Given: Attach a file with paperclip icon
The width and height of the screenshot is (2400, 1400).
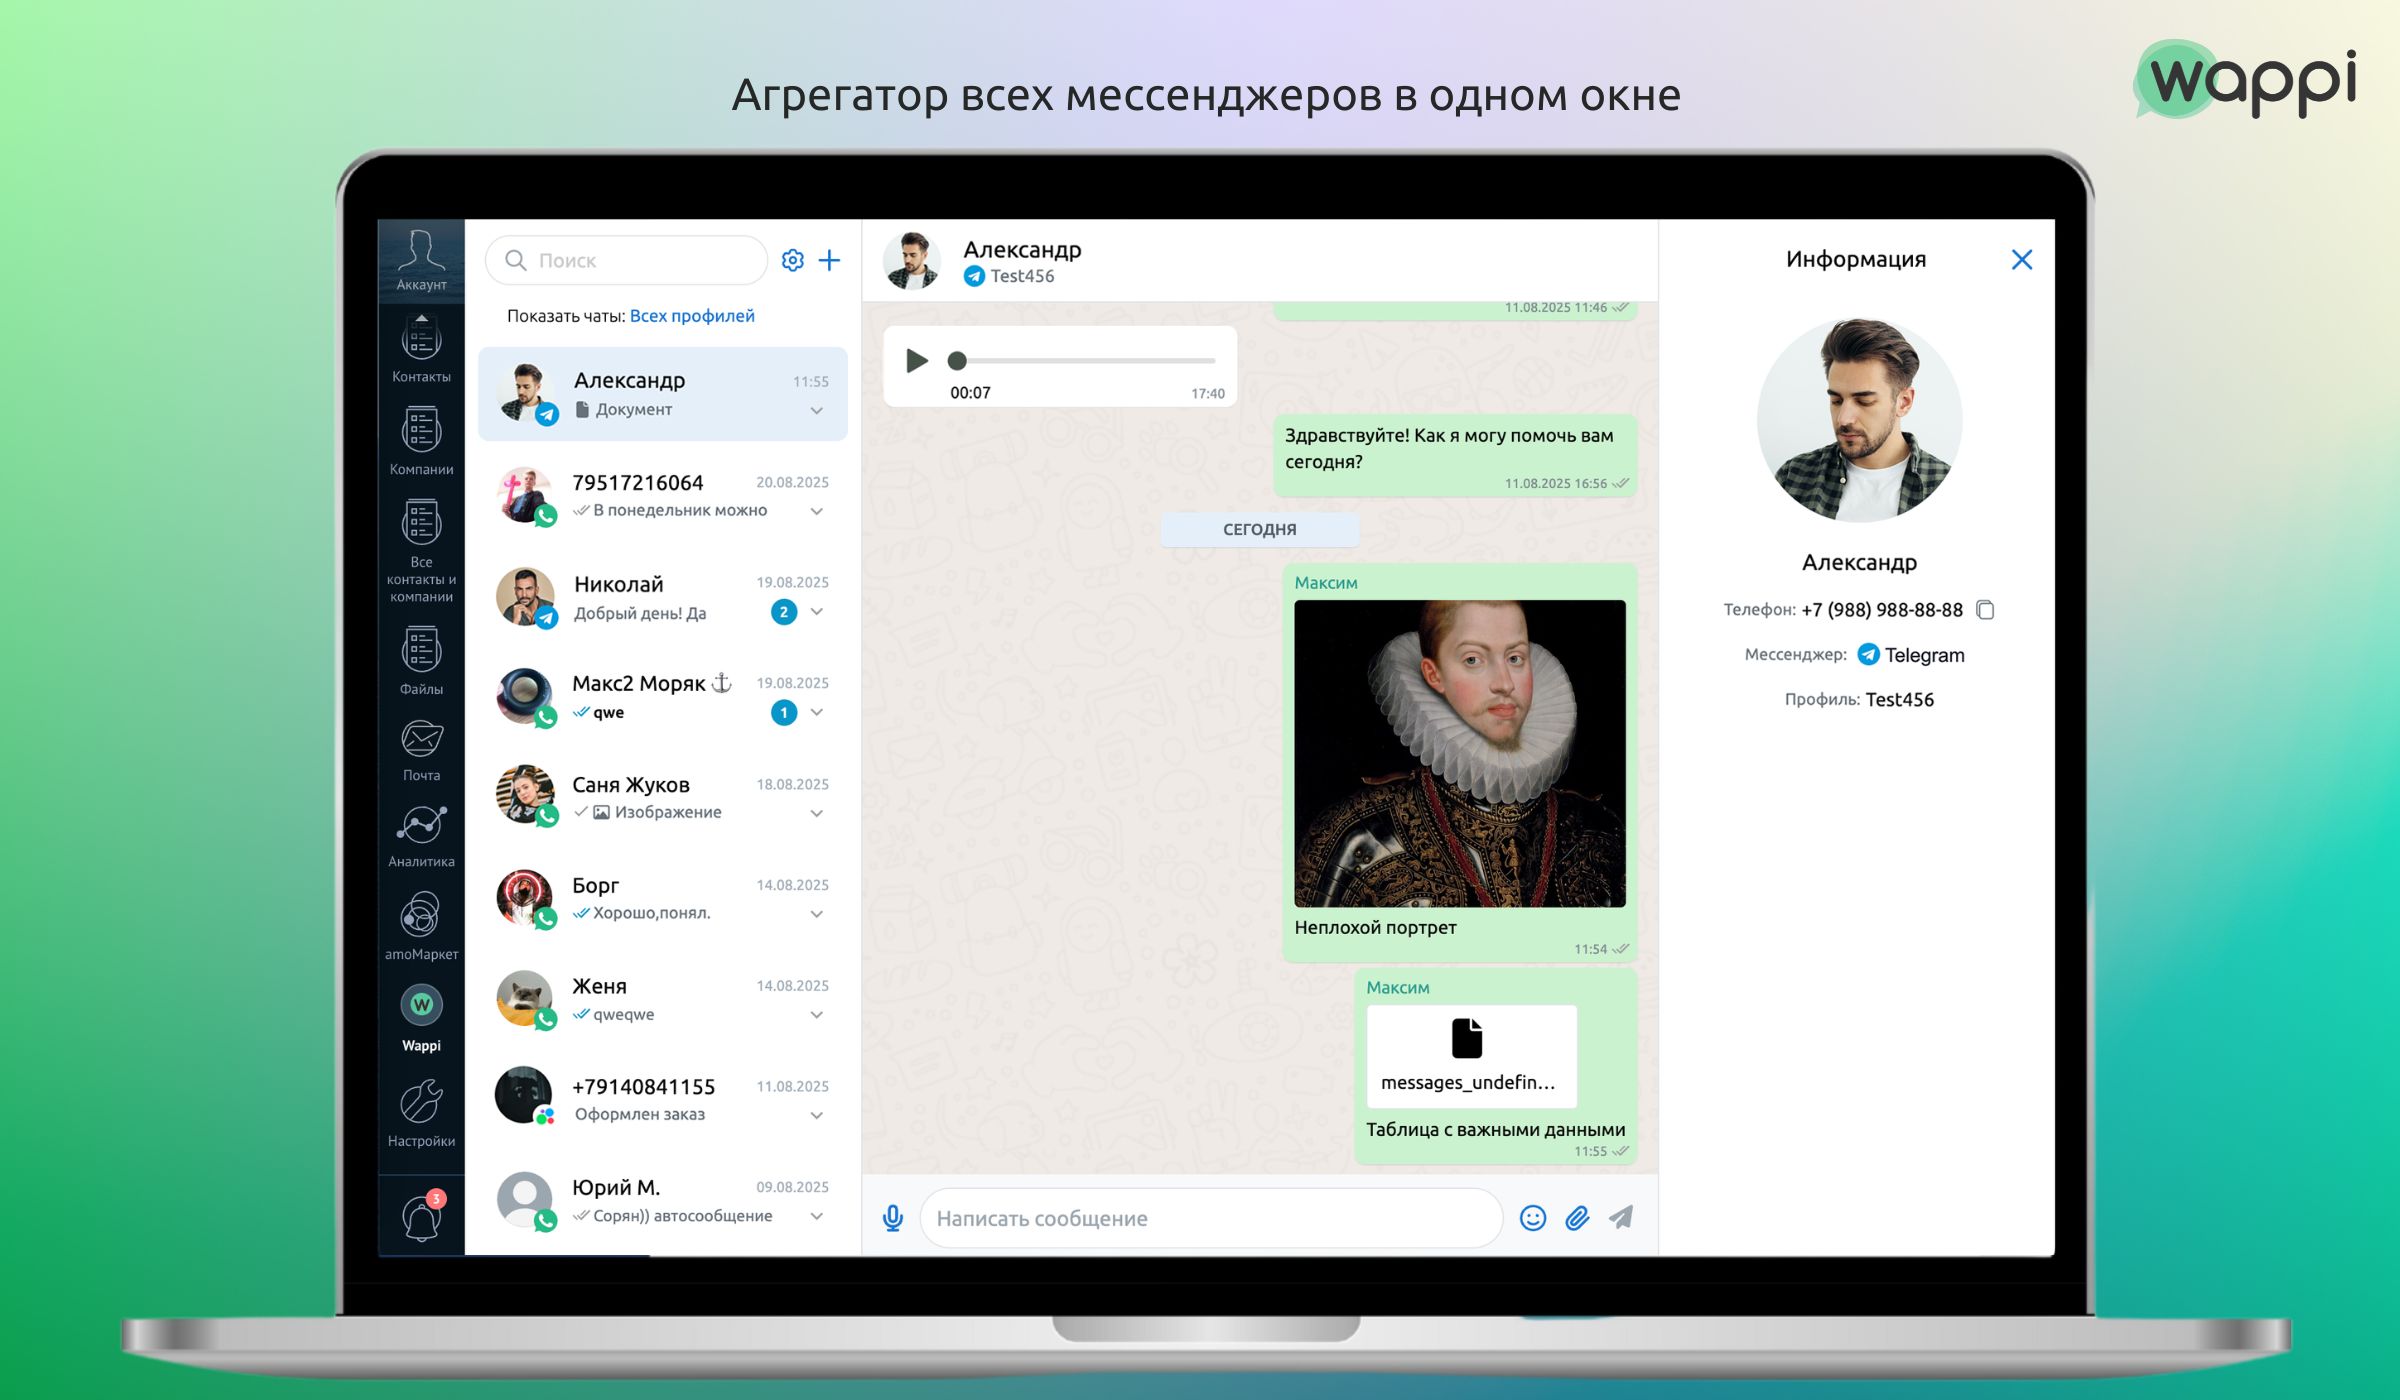Looking at the screenshot, I should click(1577, 1218).
